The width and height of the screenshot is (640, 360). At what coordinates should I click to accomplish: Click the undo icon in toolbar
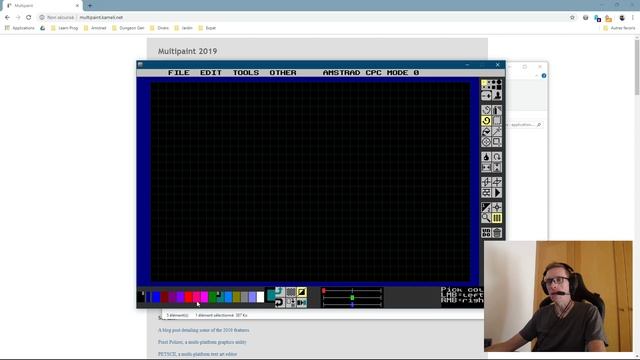(x=486, y=233)
